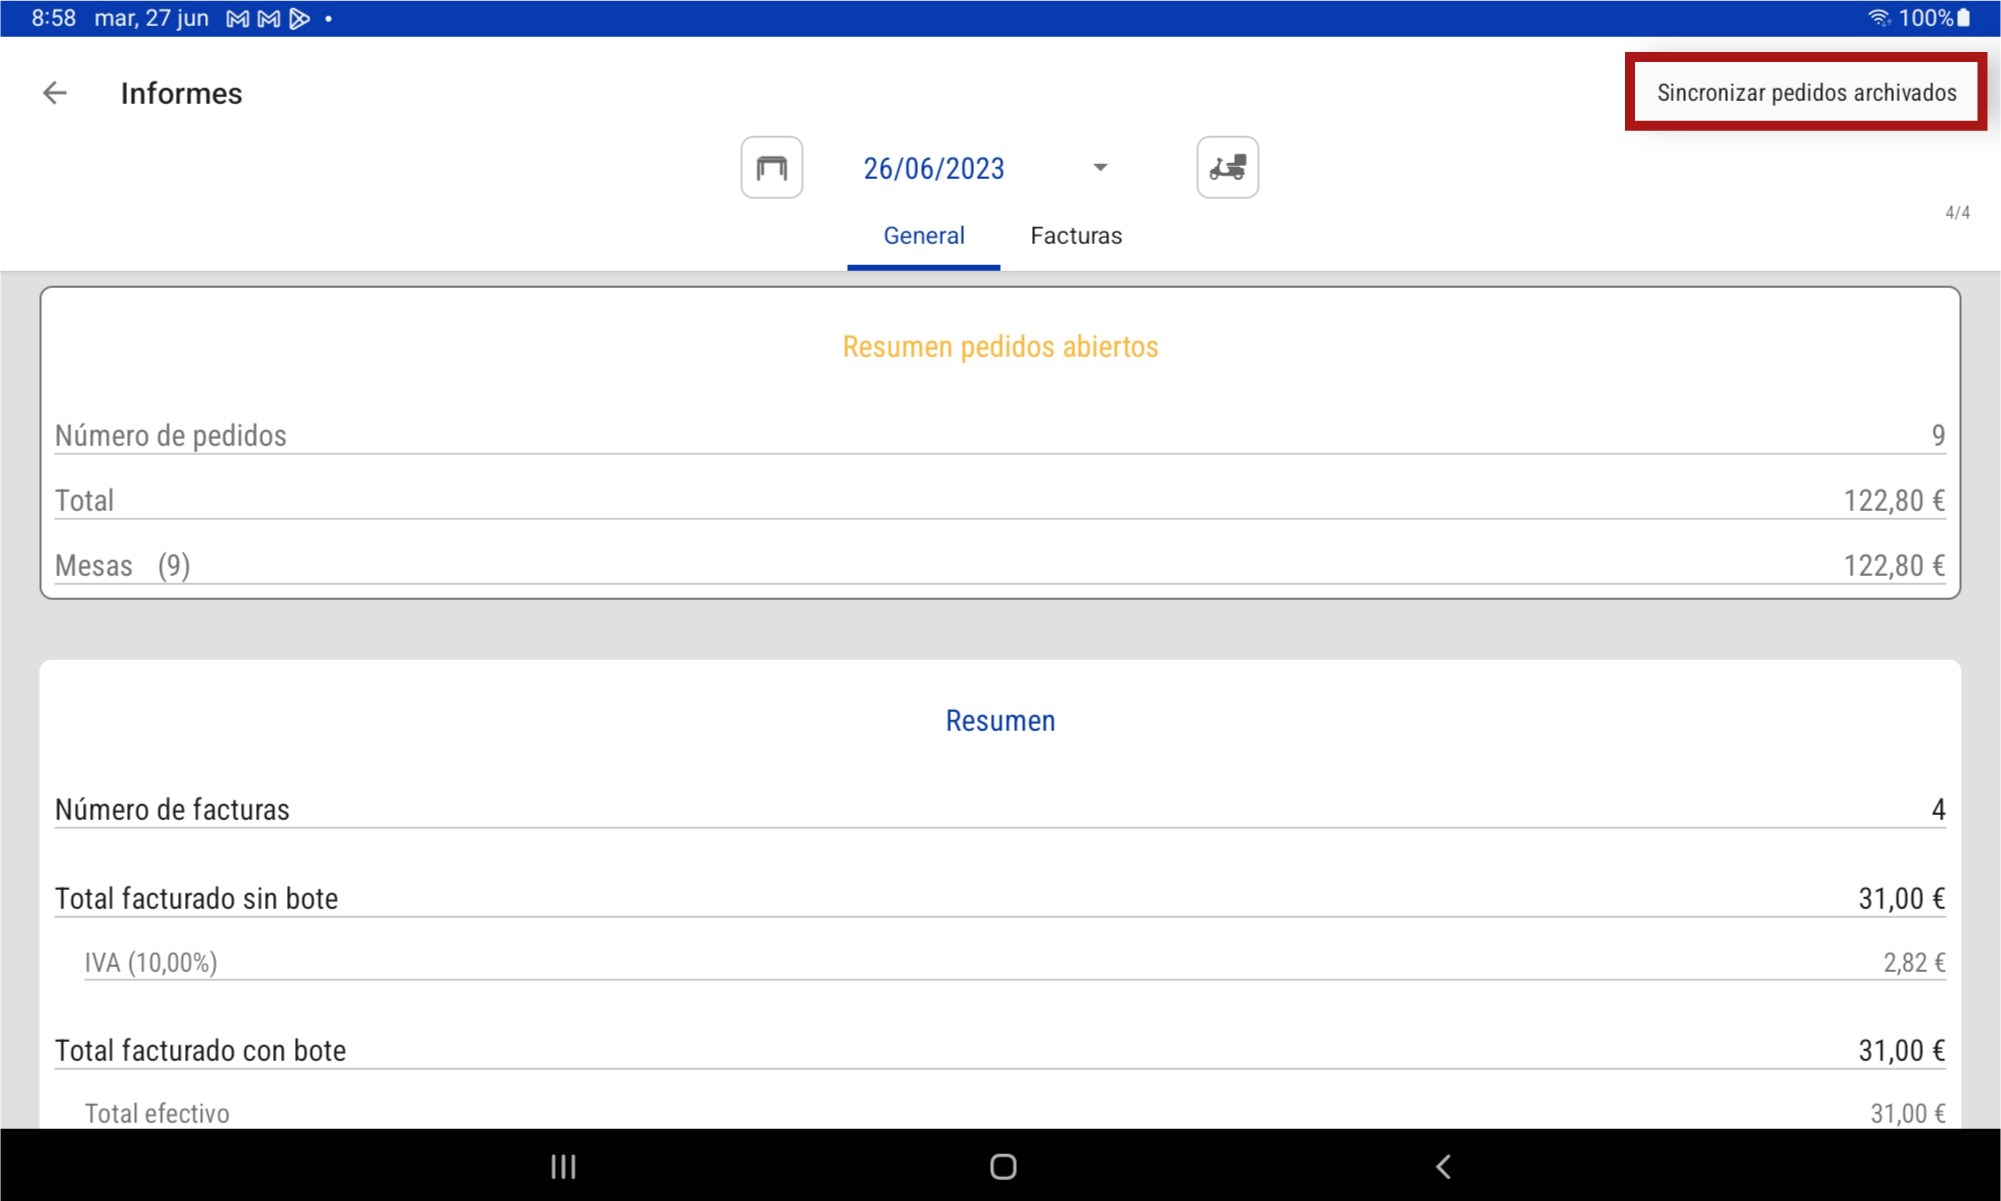Viewport: 2001px width, 1201px height.
Task: Toggle the table orders filter icon
Action: pyautogui.click(x=771, y=168)
